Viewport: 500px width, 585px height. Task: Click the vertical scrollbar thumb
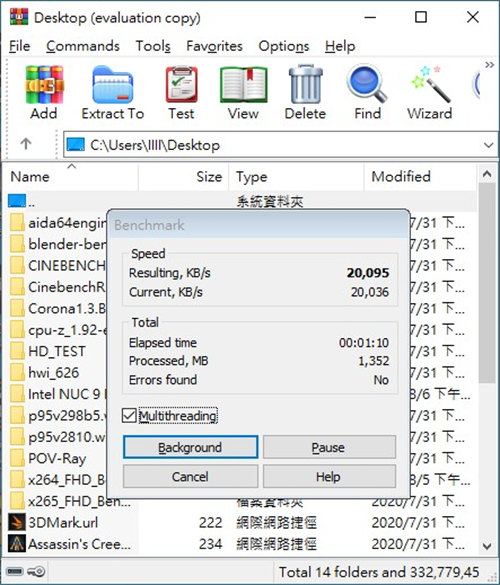pyautogui.click(x=487, y=283)
